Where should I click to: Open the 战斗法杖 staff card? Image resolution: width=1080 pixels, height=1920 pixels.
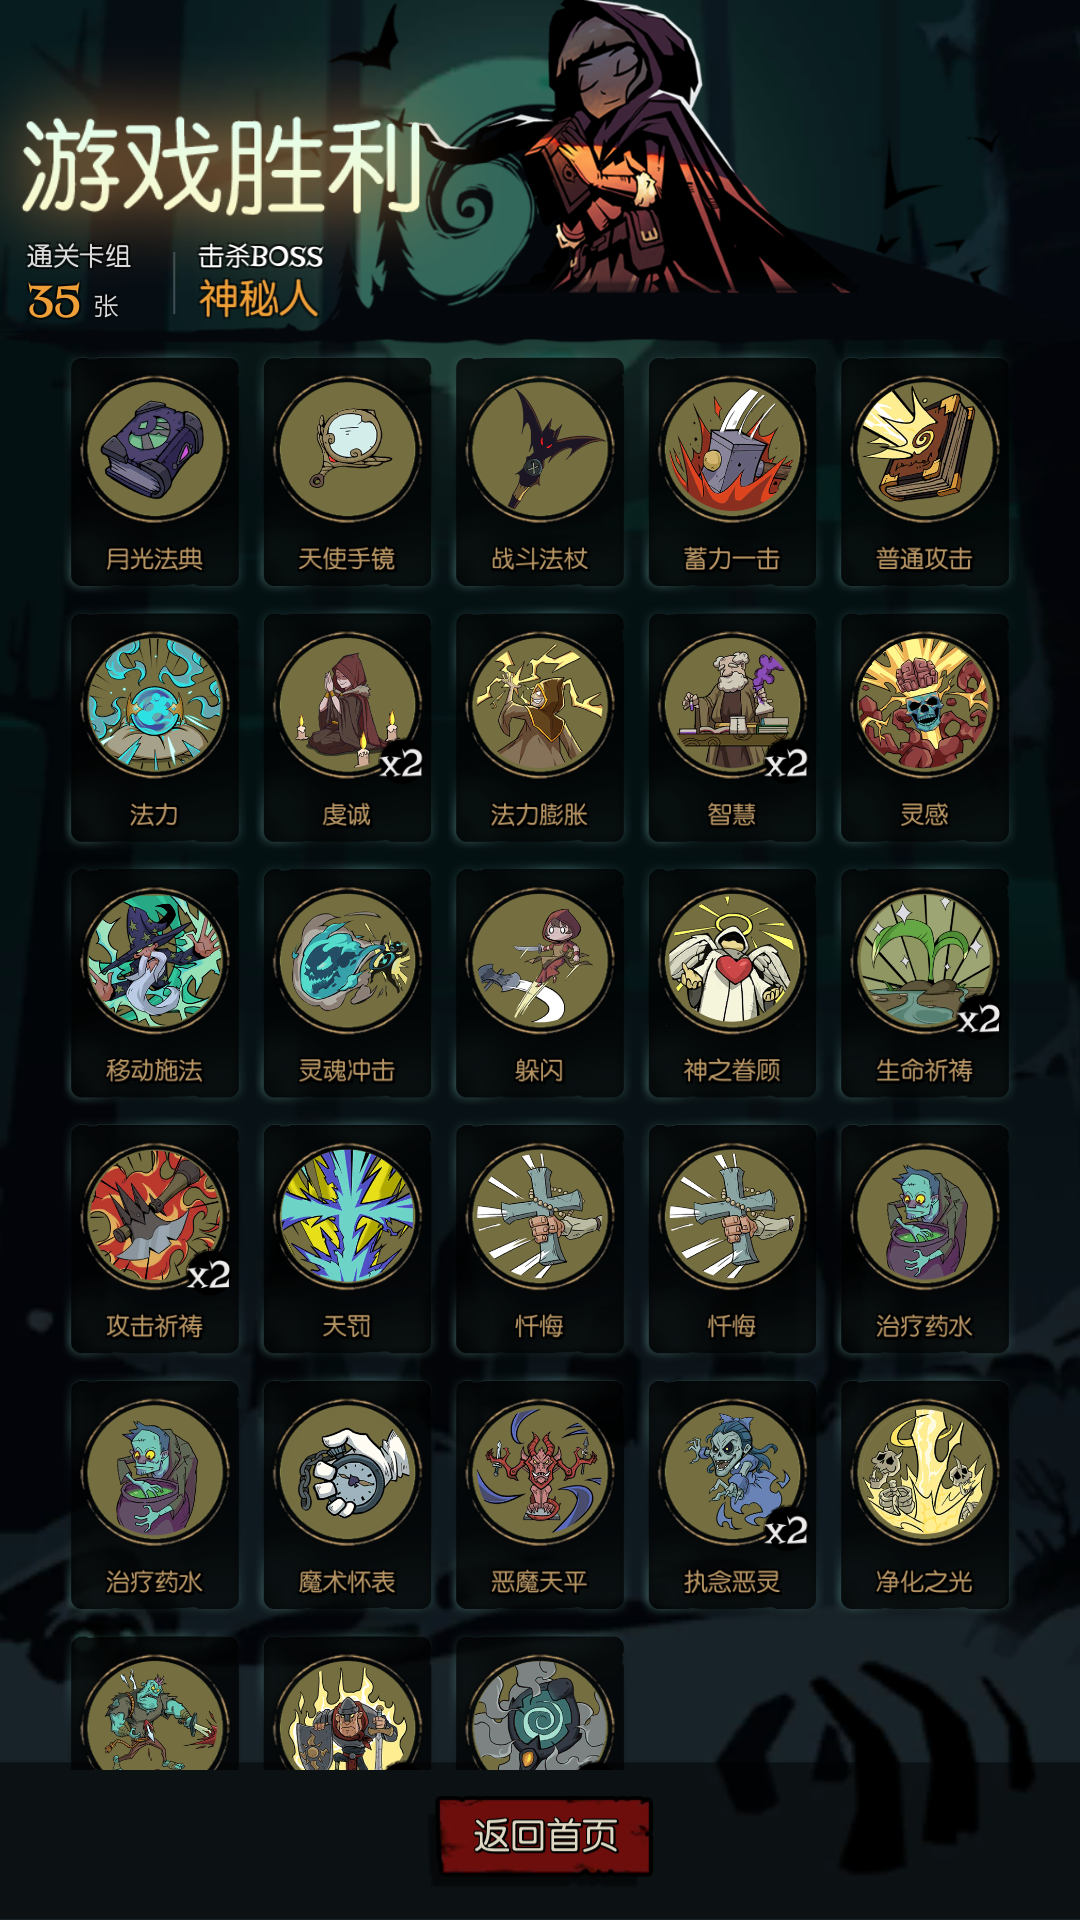[x=540, y=472]
